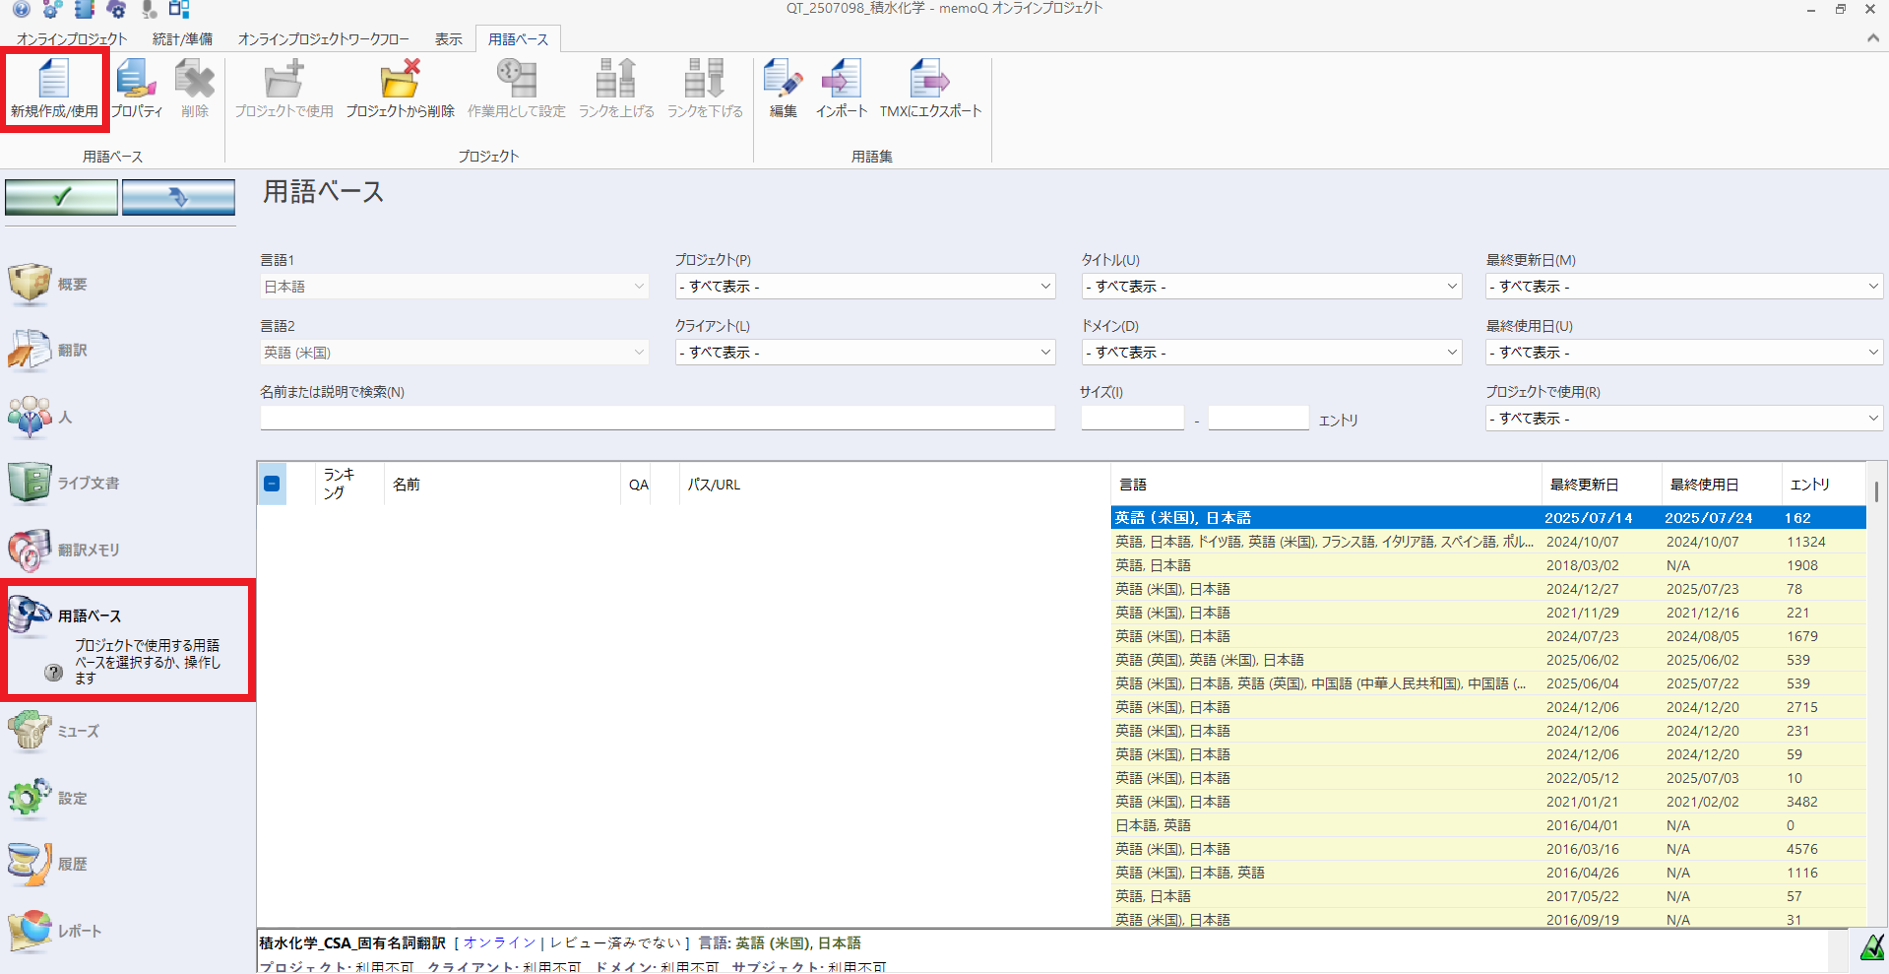The height and width of the screenshot is (974, 1889).
Task: Click 作業用として設定 icon
Action: (516, 89)
